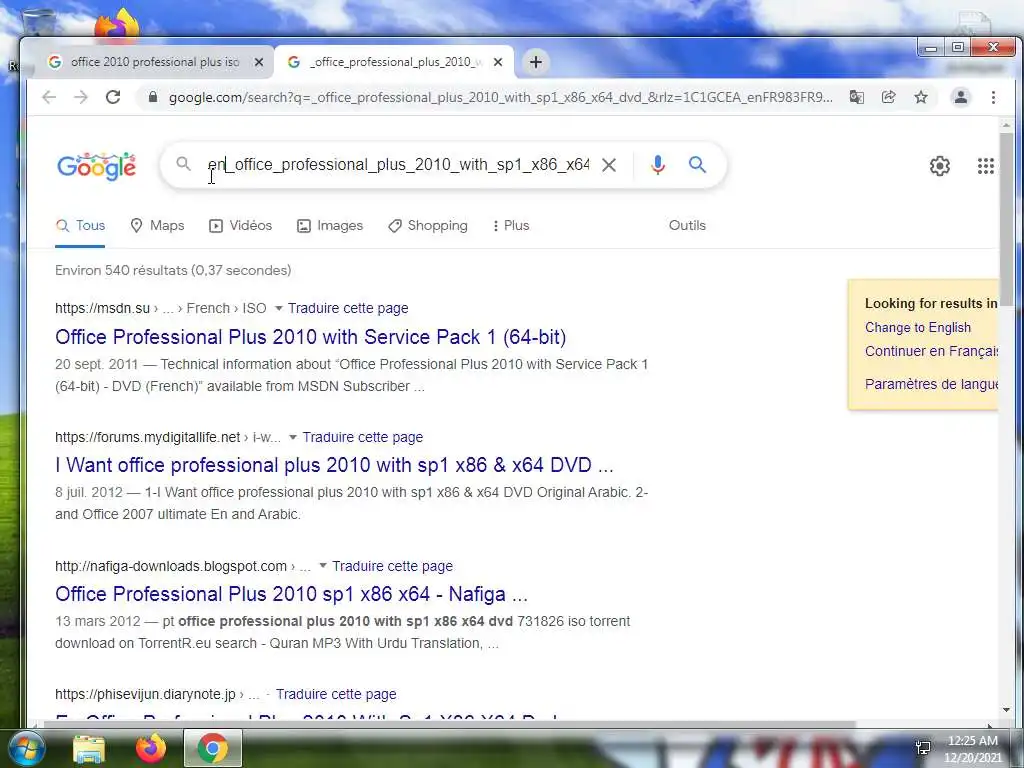Open Google settings gear
The height and width of the screenshot is (768, 1024).
pyautogui.click(x=940, y=166)
